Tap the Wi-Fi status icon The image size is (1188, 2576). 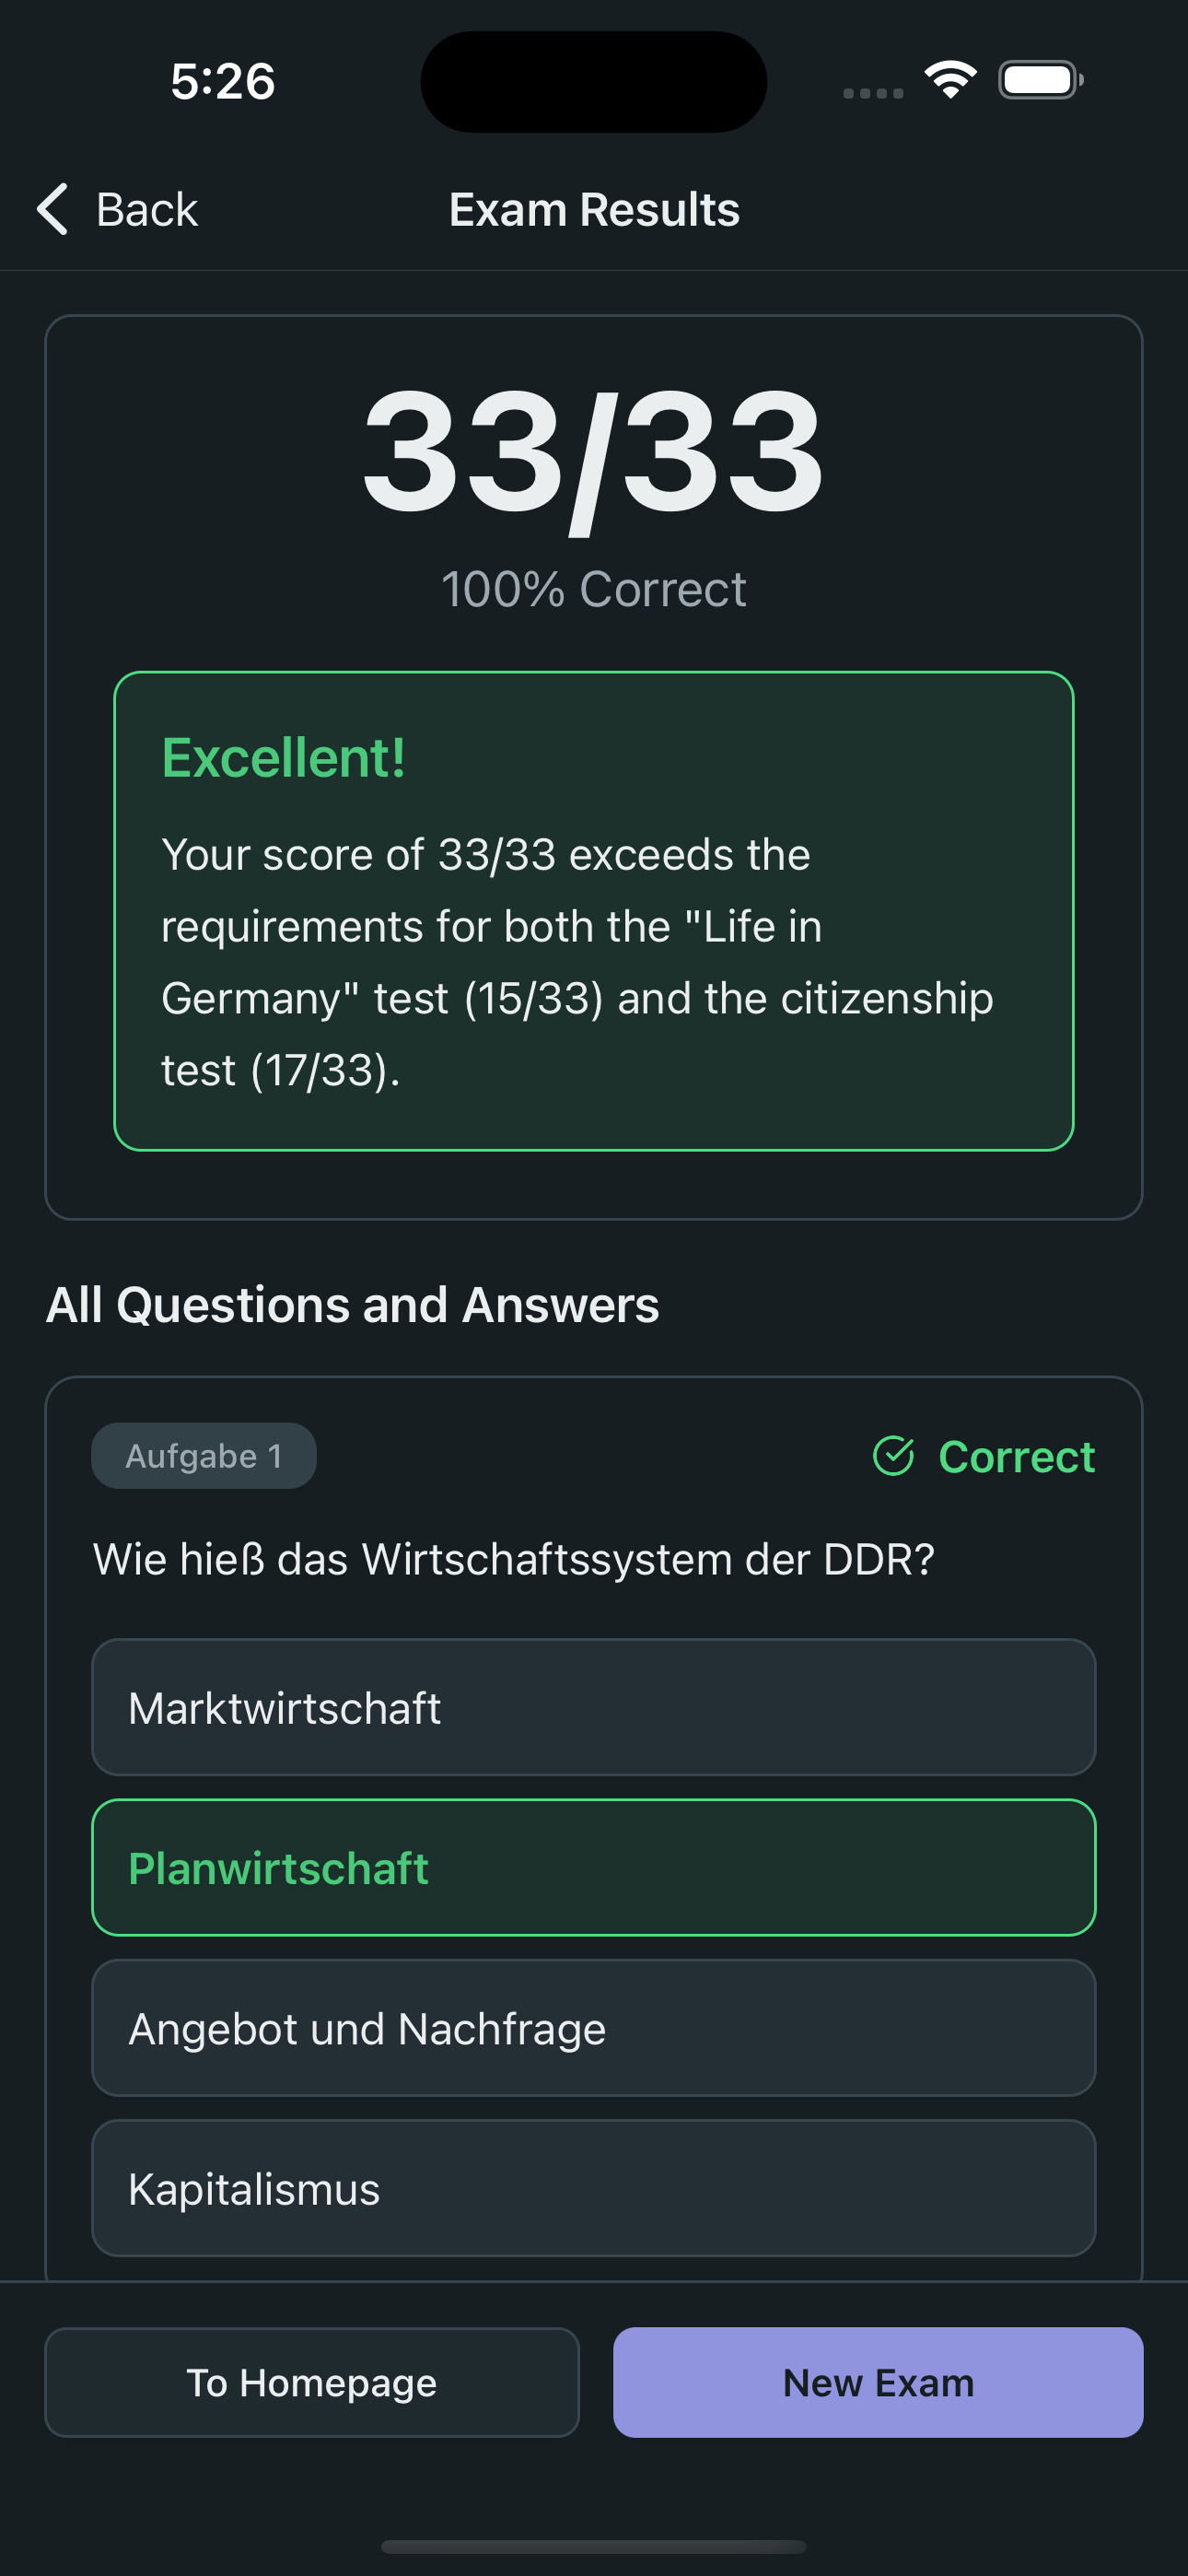tap(950, 80)
